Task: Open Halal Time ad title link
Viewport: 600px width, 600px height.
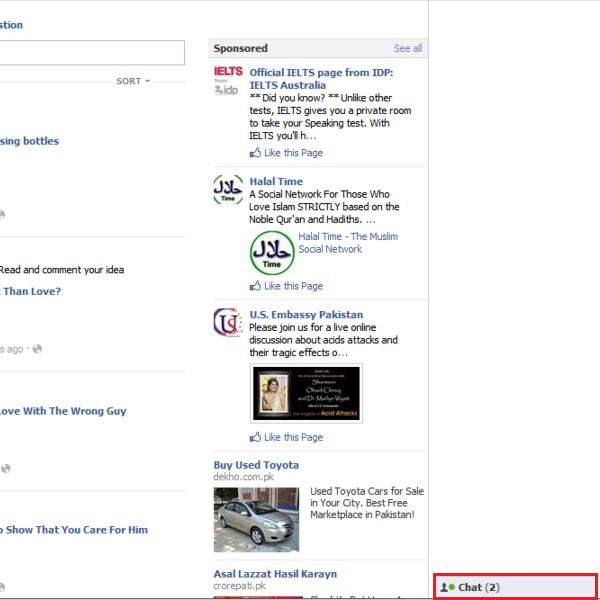Action: 276,181
